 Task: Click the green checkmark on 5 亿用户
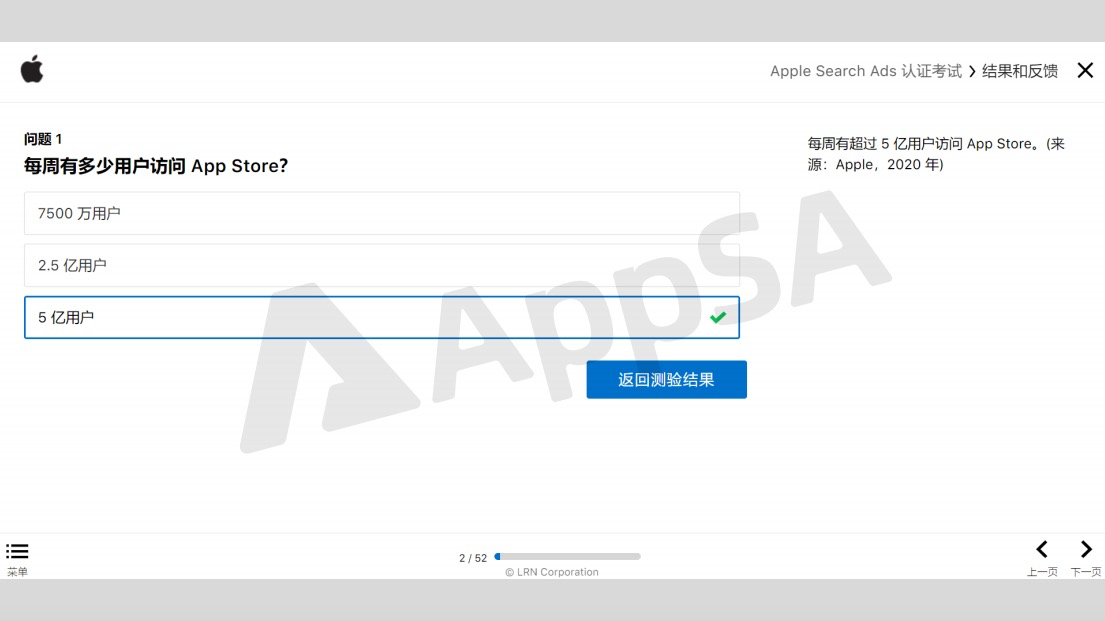pyautogui.click(x=718, y=317)
